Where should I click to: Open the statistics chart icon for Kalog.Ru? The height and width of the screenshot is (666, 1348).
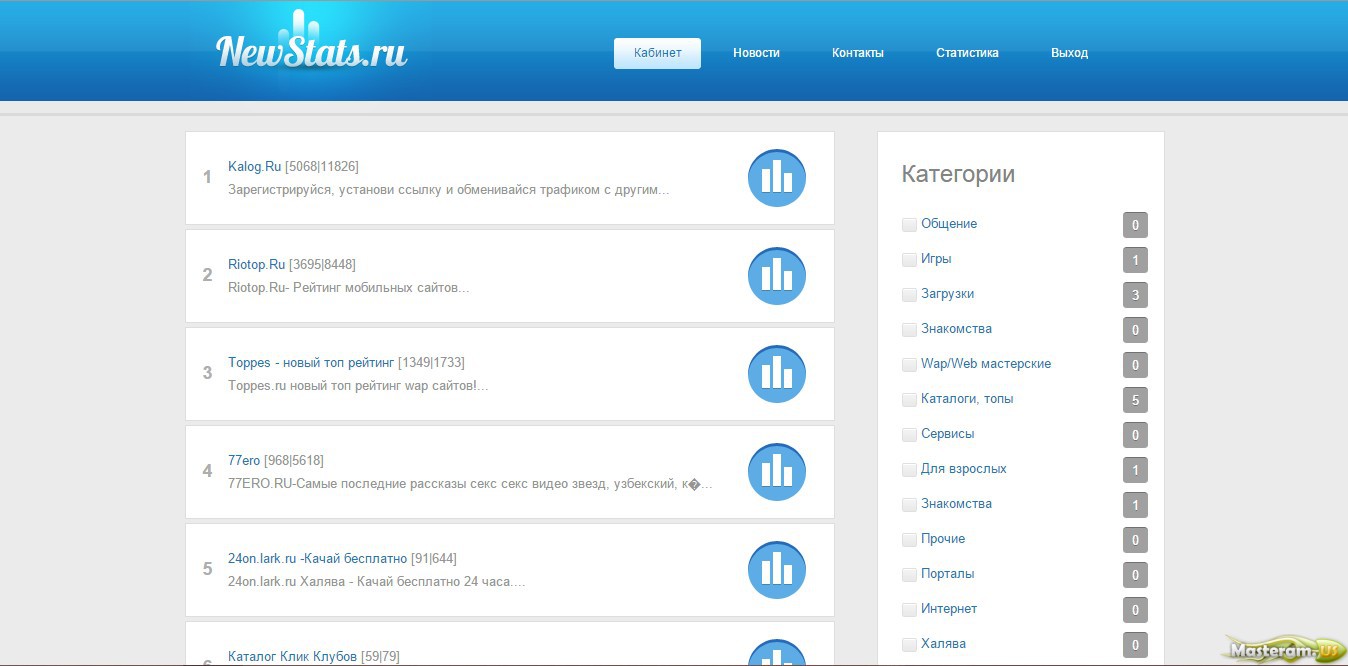pyautogui.click(x=777, y=178)
